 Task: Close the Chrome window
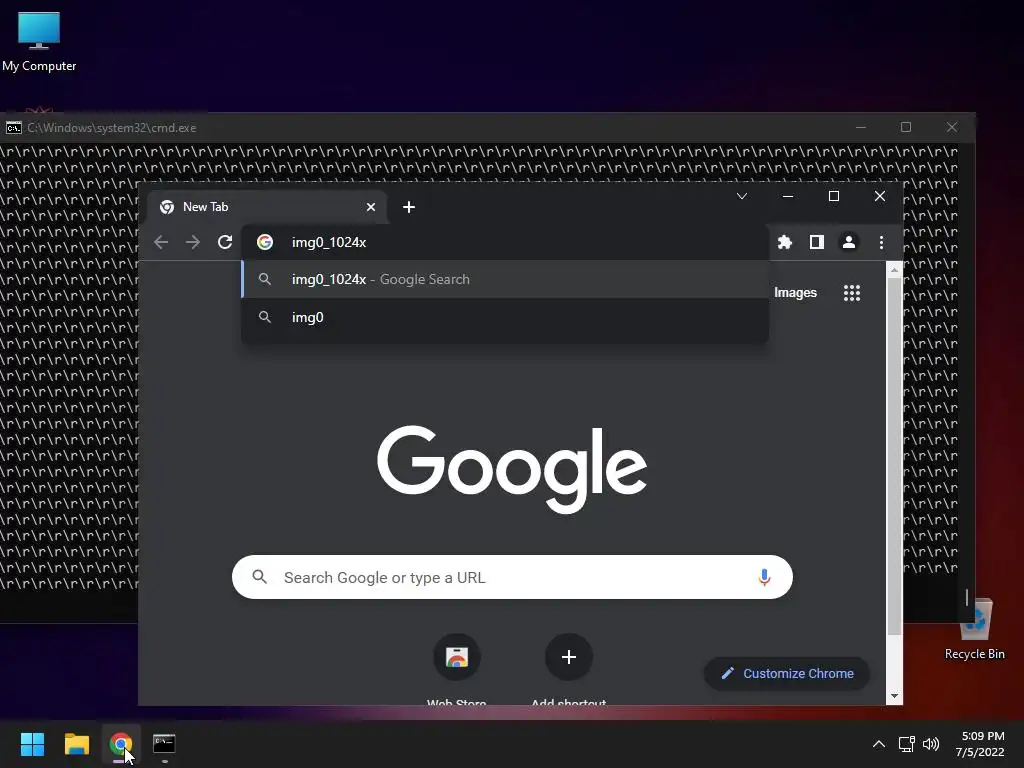pyautogui.click(x=880, y=196)
